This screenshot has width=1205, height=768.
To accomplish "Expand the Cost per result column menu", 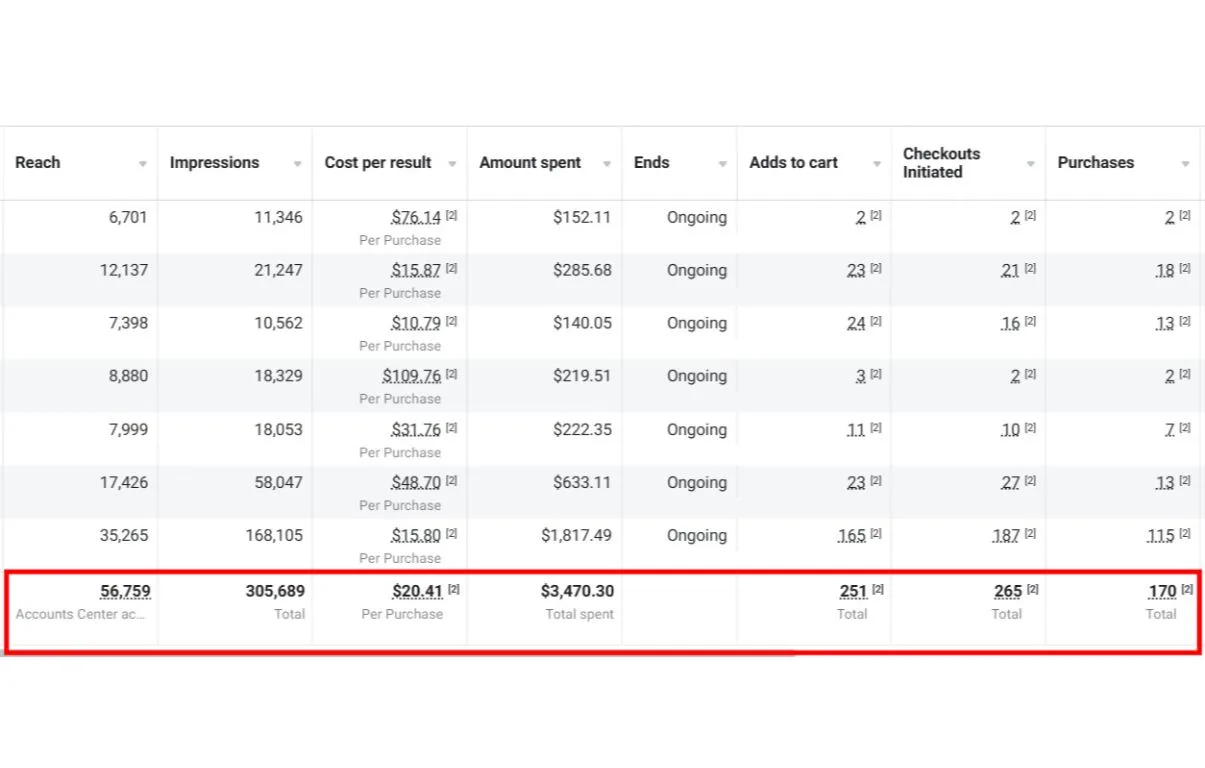I will [x=452, y=164].
